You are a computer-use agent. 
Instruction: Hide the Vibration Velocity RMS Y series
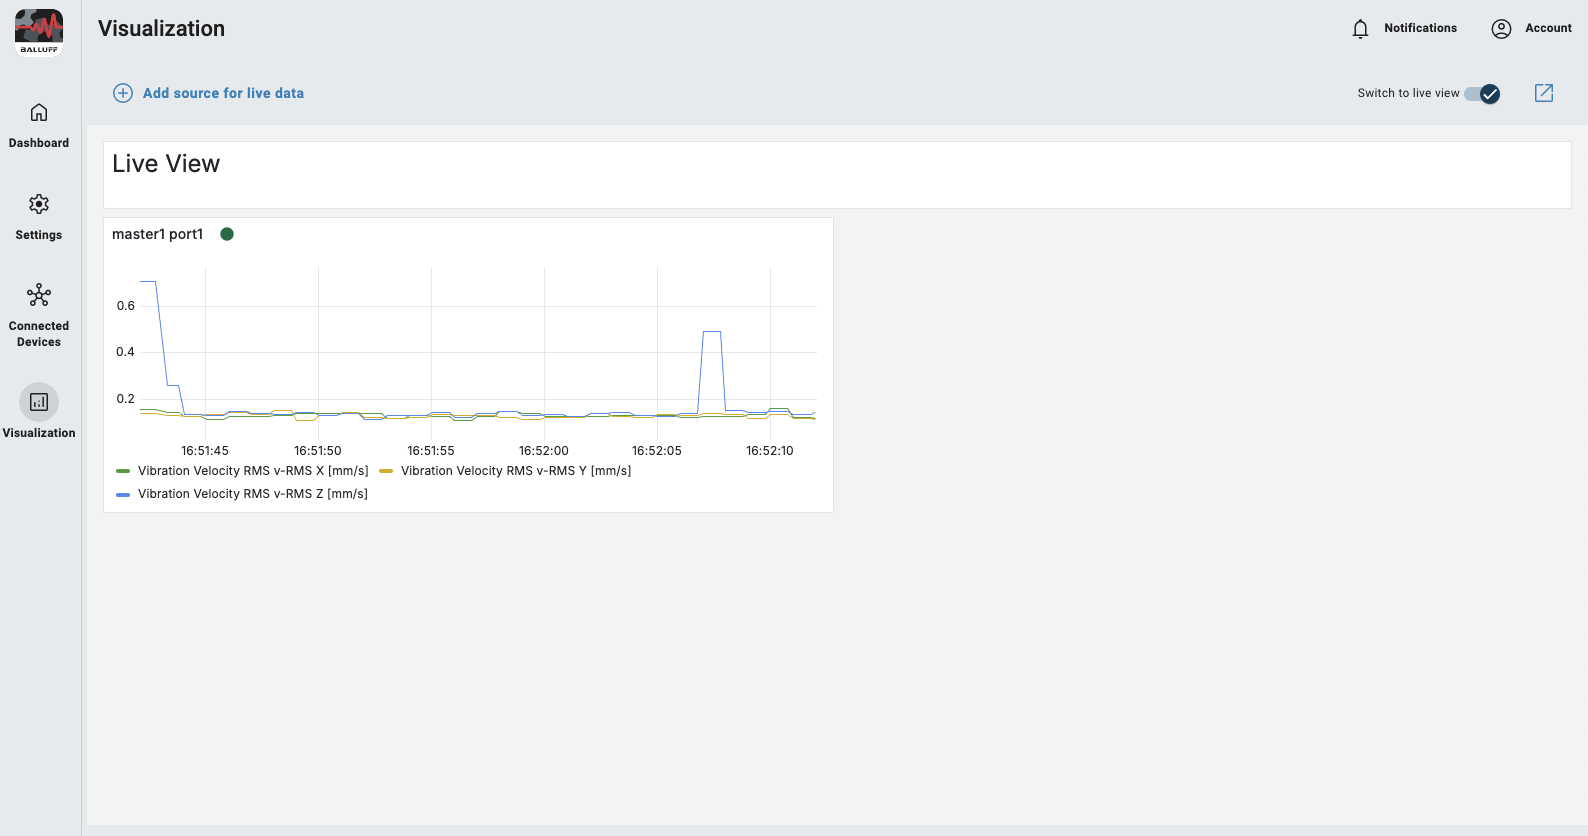pyautogui.click(x=515, y=471)
